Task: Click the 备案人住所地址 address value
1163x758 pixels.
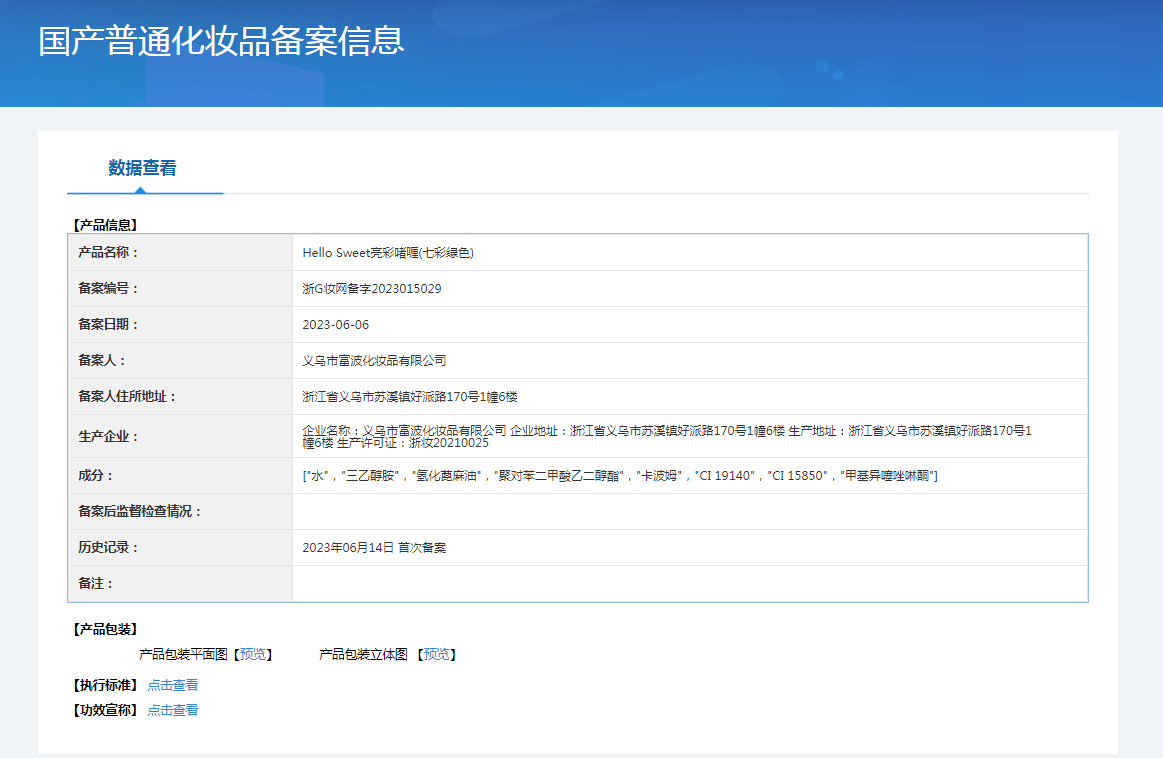Action: pos(409,397)
